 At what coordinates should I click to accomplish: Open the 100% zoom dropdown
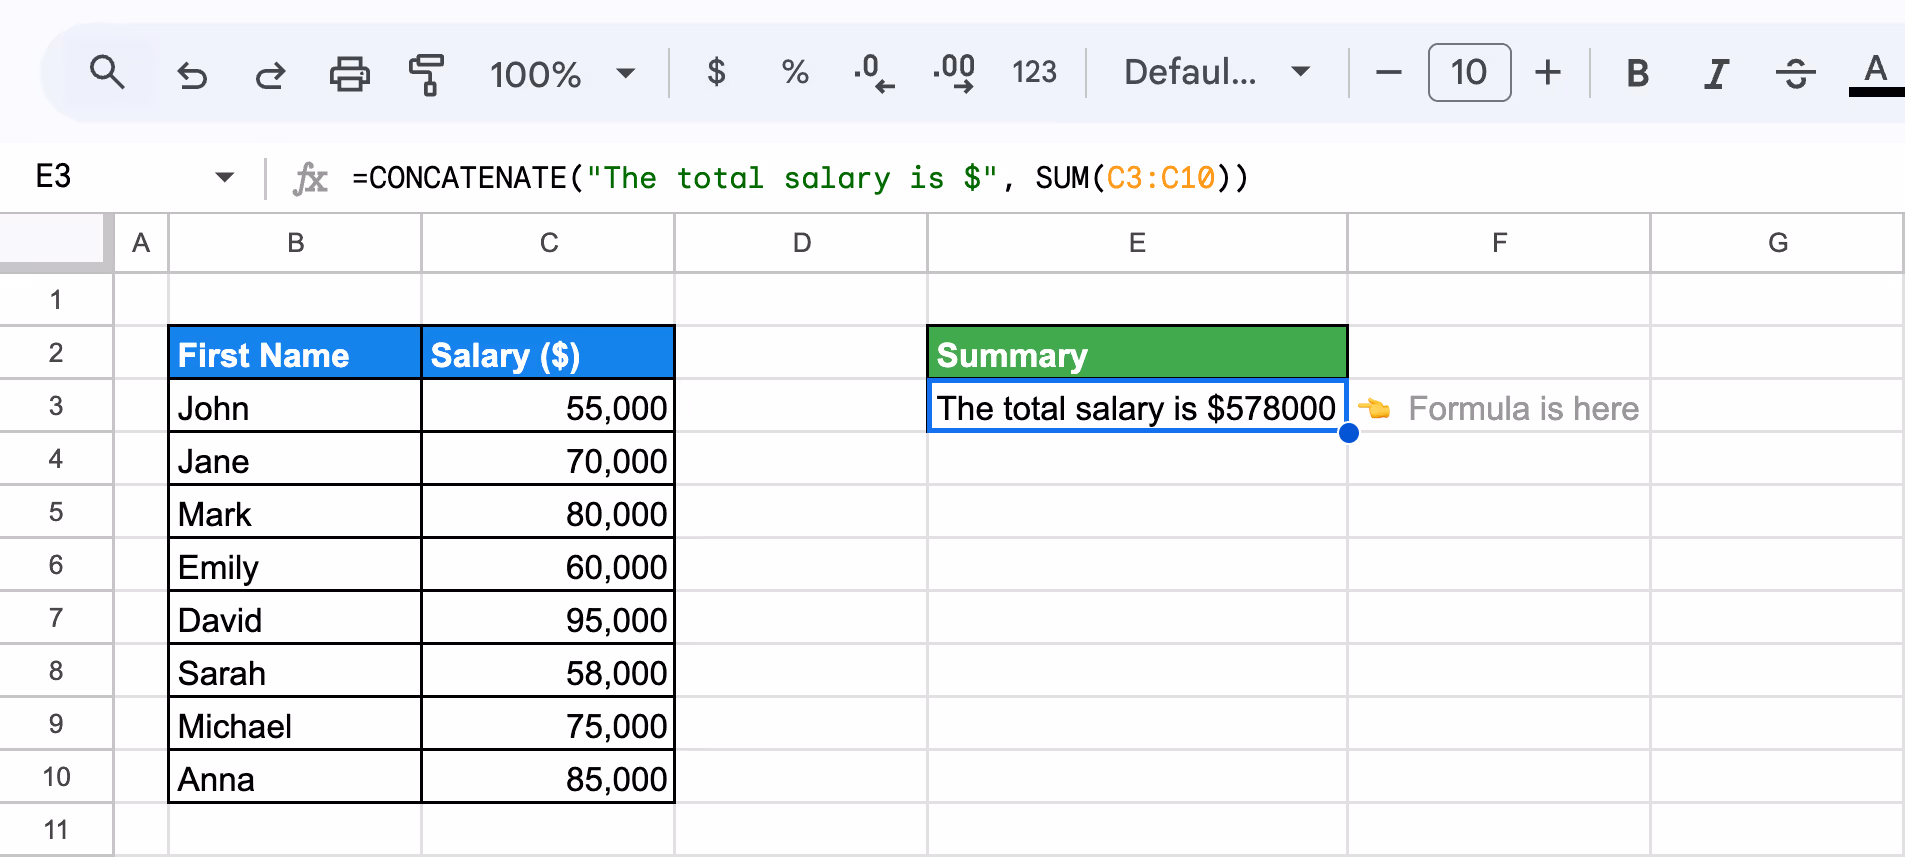pyautogui.click(x=562, y=74)
